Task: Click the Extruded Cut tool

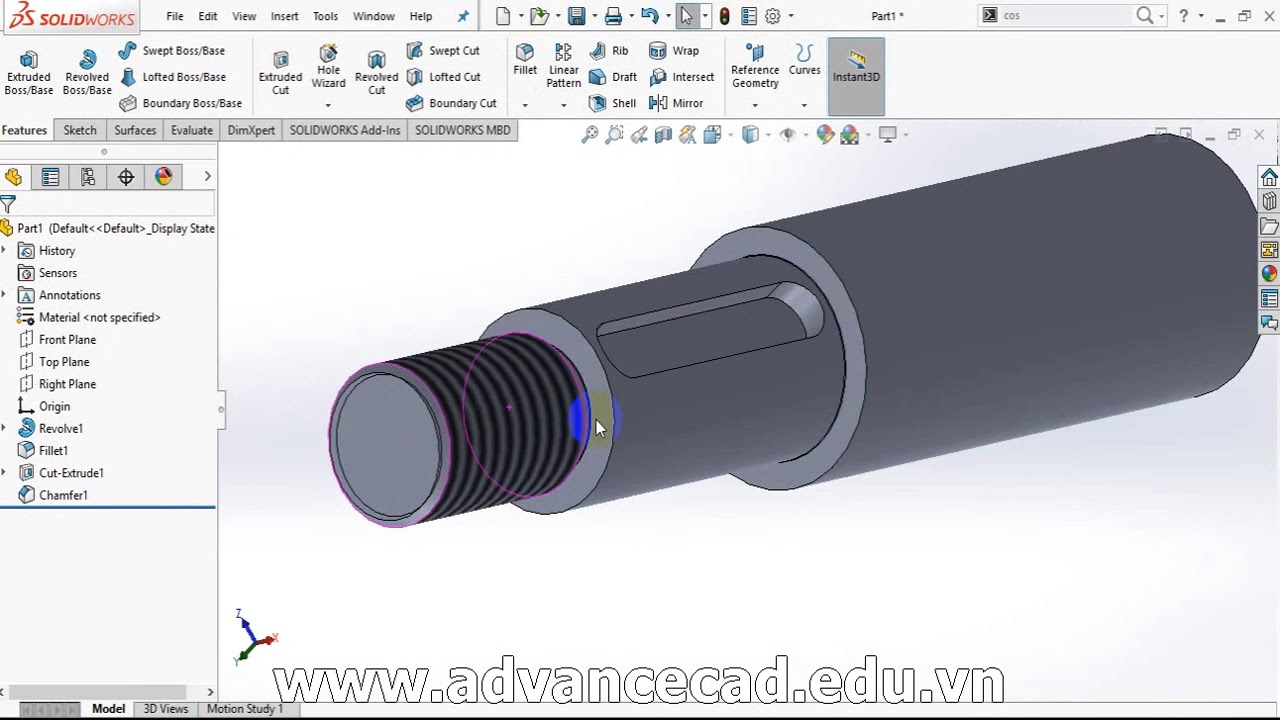Action: 280,73
